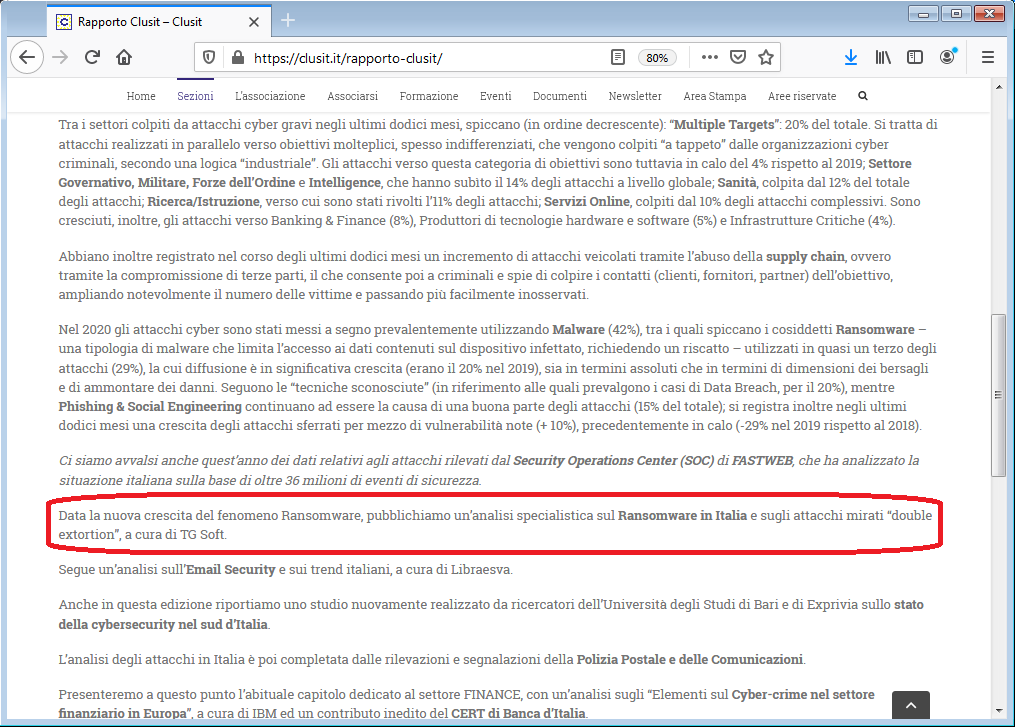
Task: Open the Associarsi menu item
Action: (352, 96)
